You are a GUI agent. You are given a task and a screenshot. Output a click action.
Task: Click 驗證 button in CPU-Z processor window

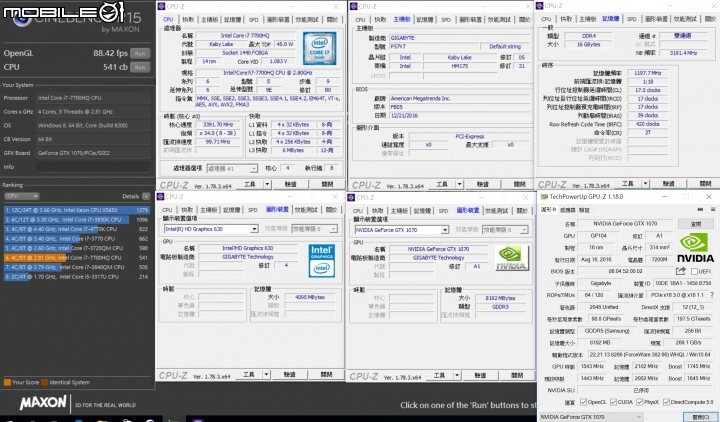point(290,184)
